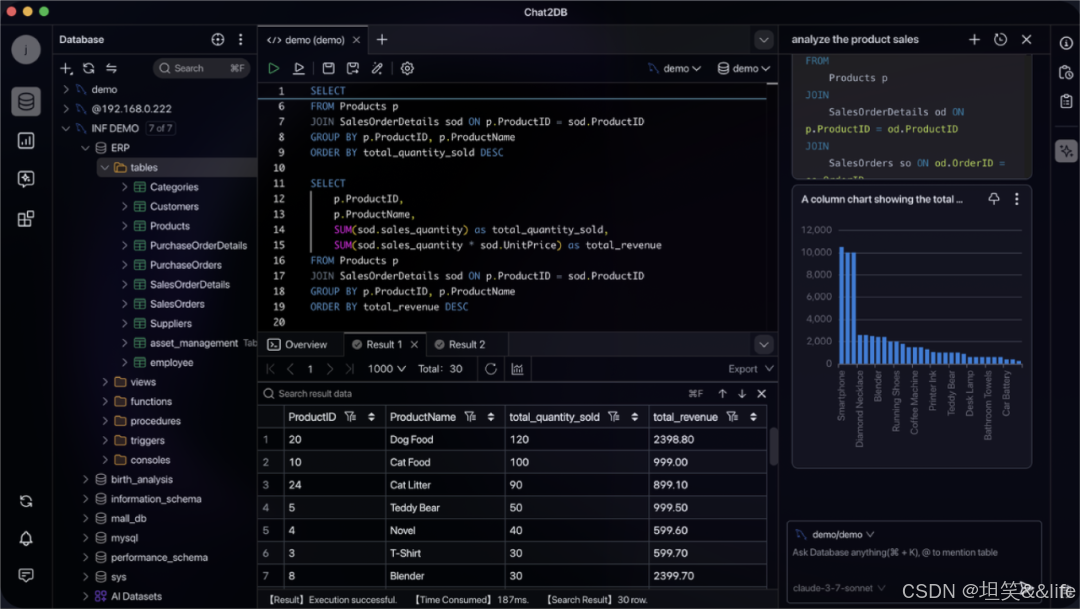Select the mall_db database
Image resolution: width=1080 pixels, height=609 pixels.
129,518
